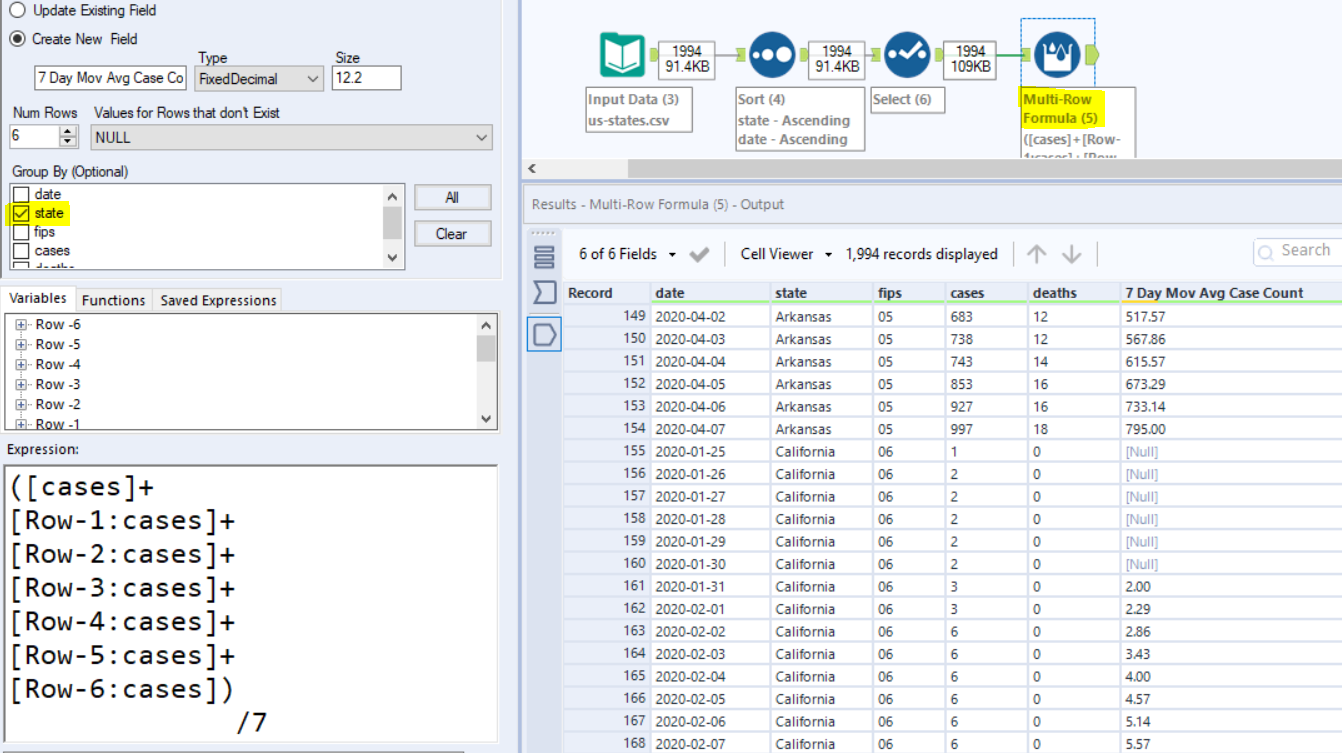1342x753 pixels.
Task: Expand the Row -6 variable tree item
Action: pyautogui.click(x=22, y=323)
